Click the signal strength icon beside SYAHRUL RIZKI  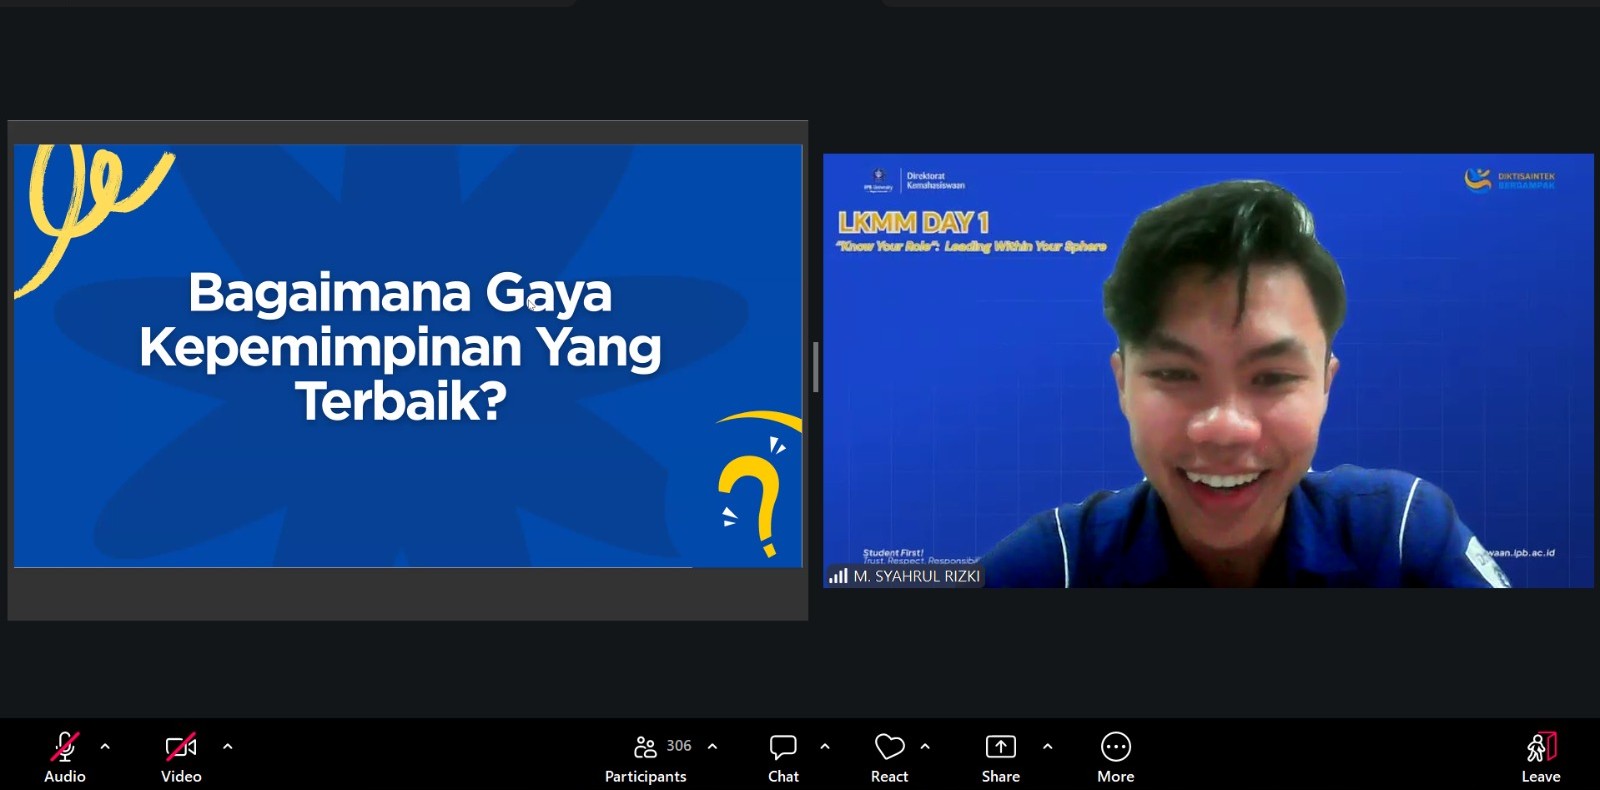[838, 576]
